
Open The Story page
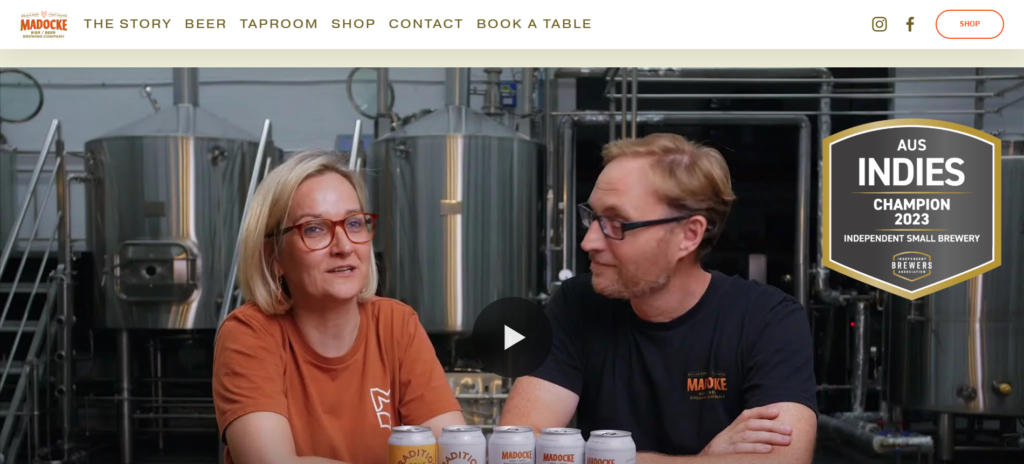pos(127,24)
